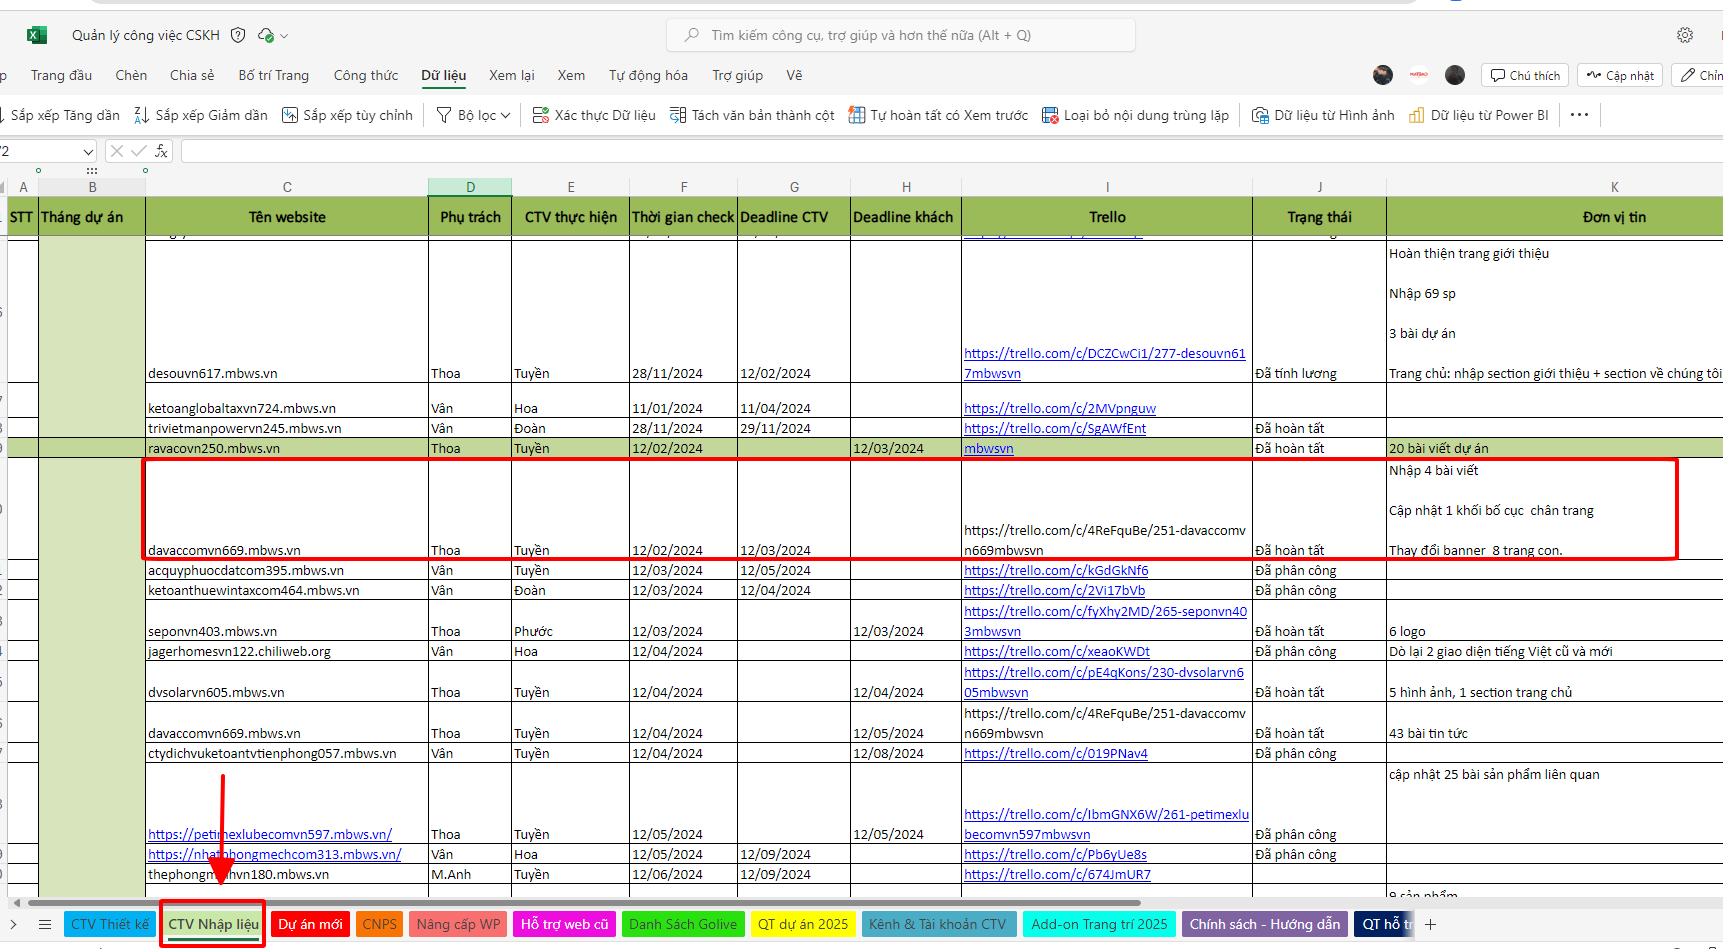Click the Sắp xếp Tăng dần button
Image resolution: width=1723 pixels, height=949 pixels.
click(x=60, y=115)
